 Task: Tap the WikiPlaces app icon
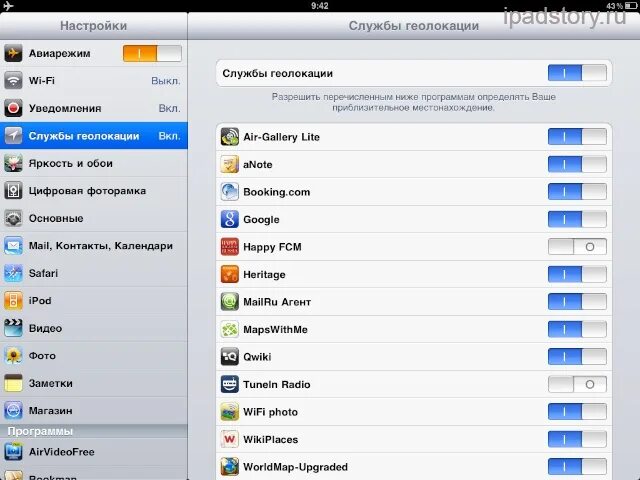[229, 439]
